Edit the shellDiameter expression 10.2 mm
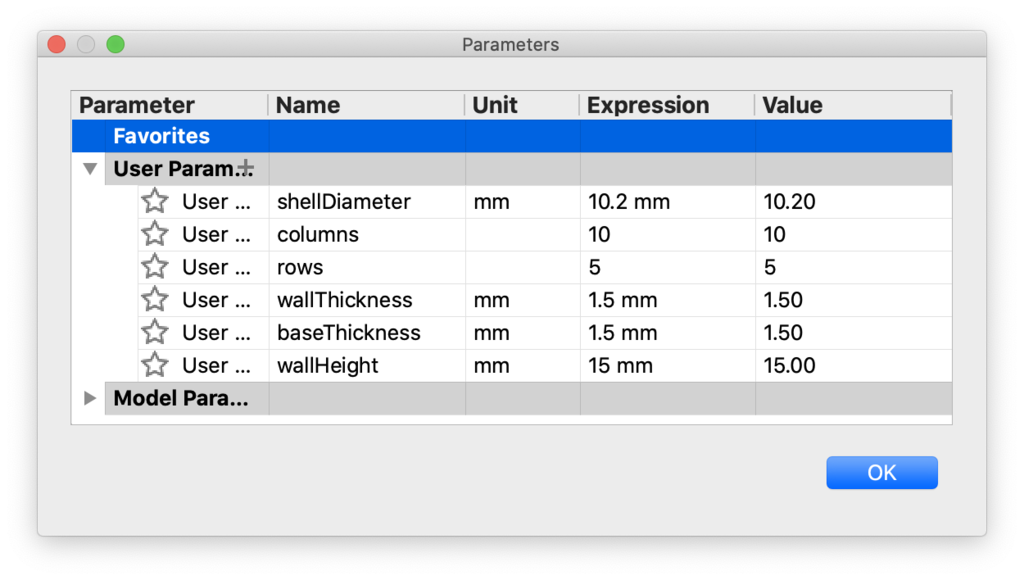1024x580 pixels. click(629, 202)
